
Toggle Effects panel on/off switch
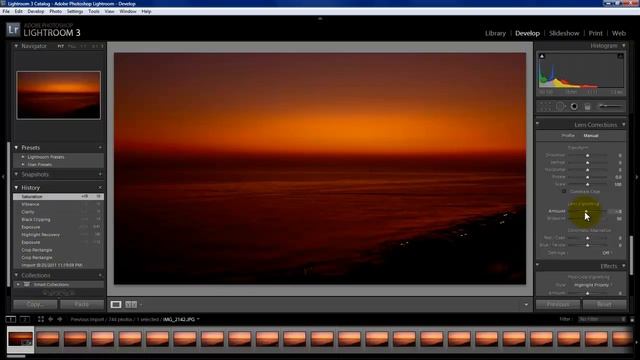538,265
